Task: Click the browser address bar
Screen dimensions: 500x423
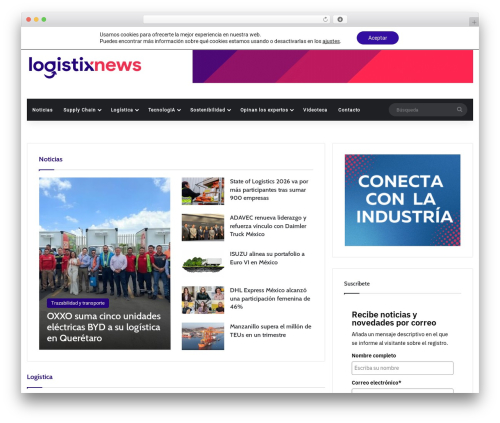Action: pyautogui.click(x=237, y=20)
